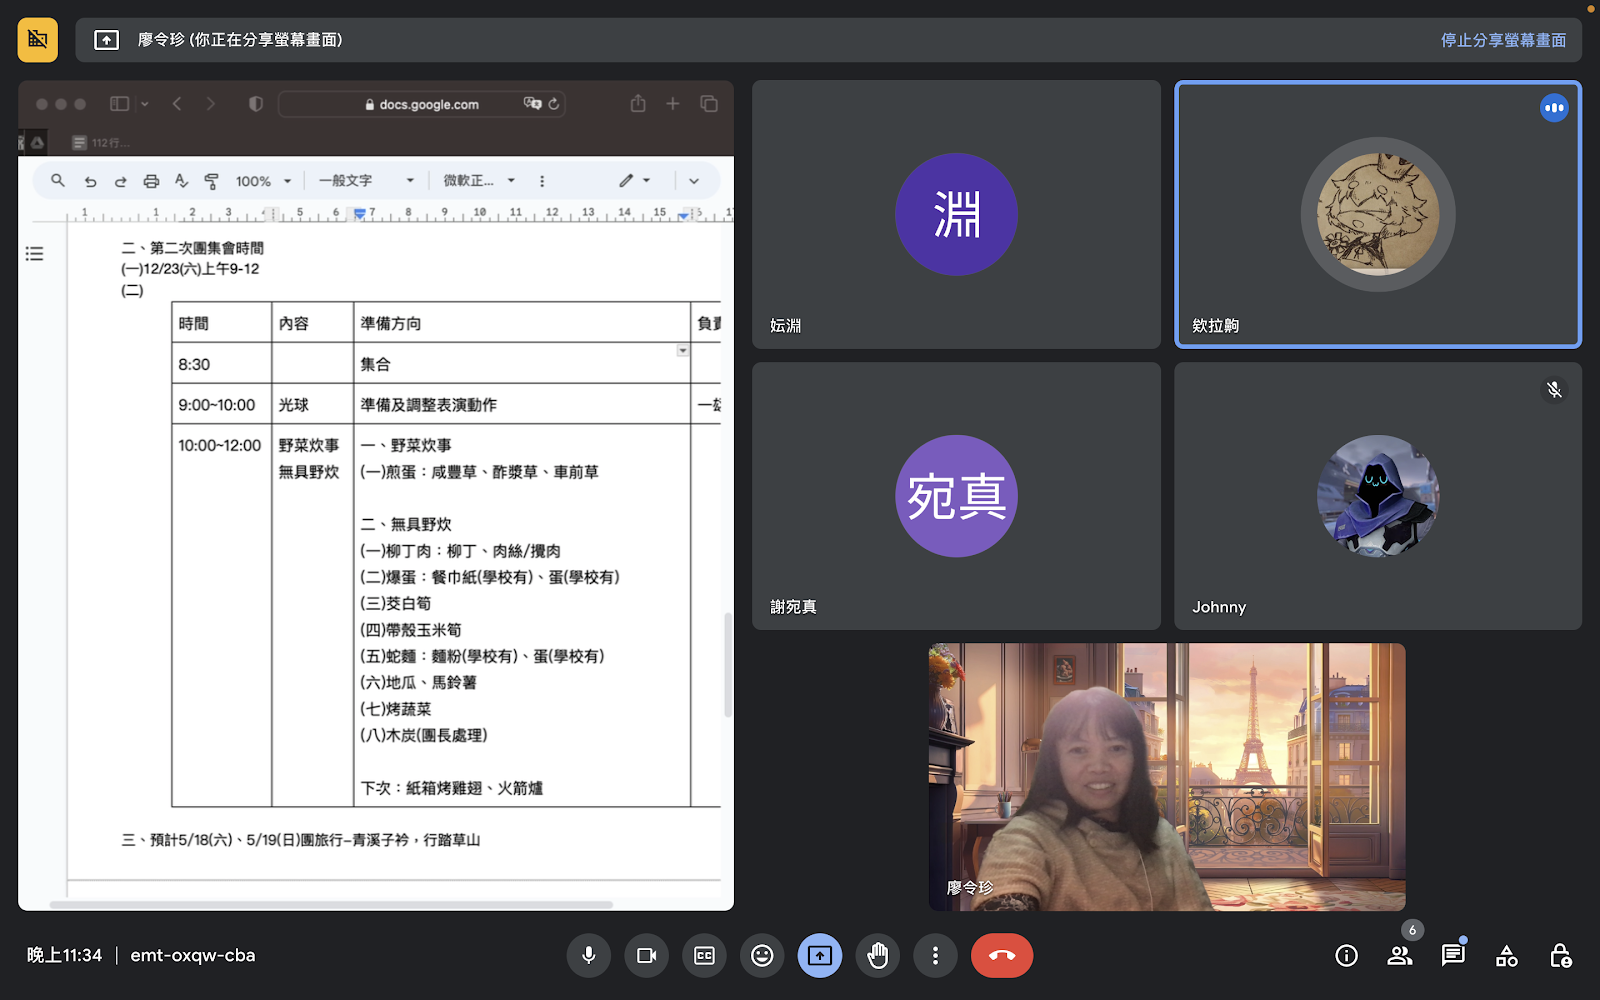Click muted microphone icon on Johnny tile
This screenshot has height=1000, width=1600.
click(x=1554, y=390)
